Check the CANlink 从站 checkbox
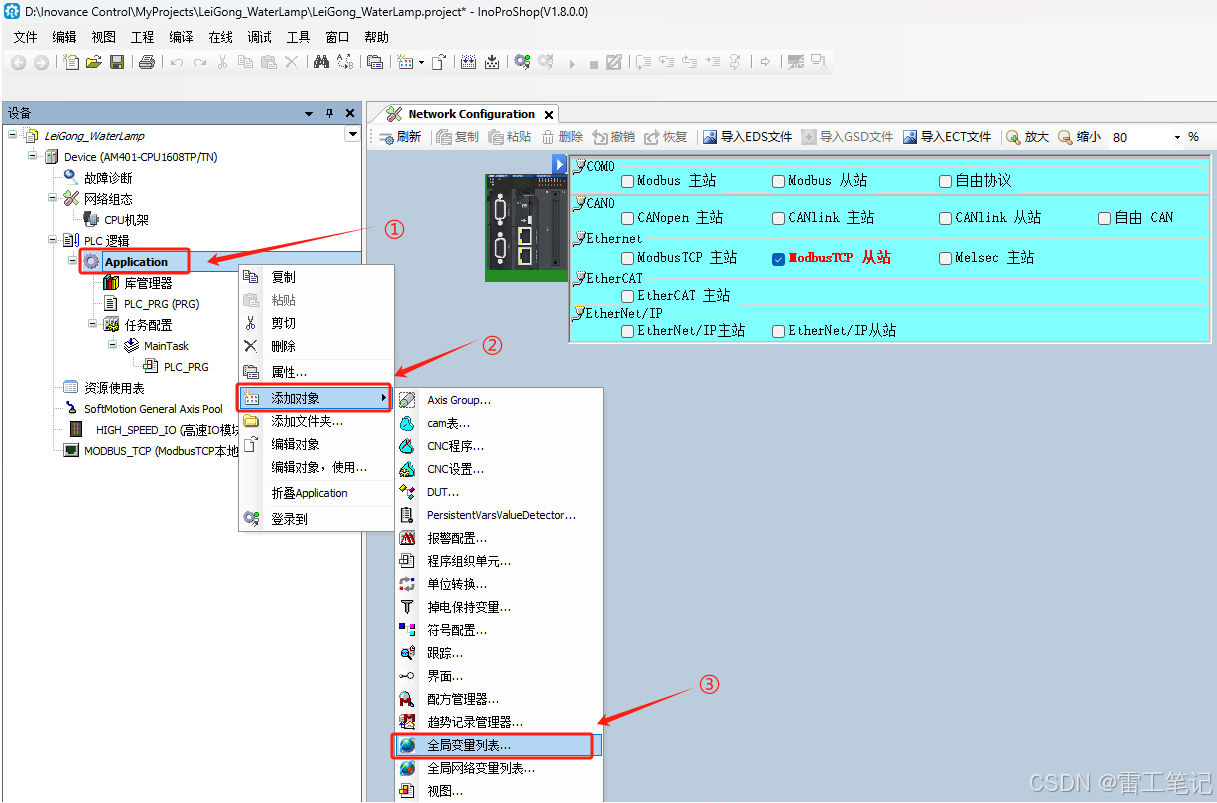The width and height of the screenshot is (1217, 803). click(x=945, y=218)
